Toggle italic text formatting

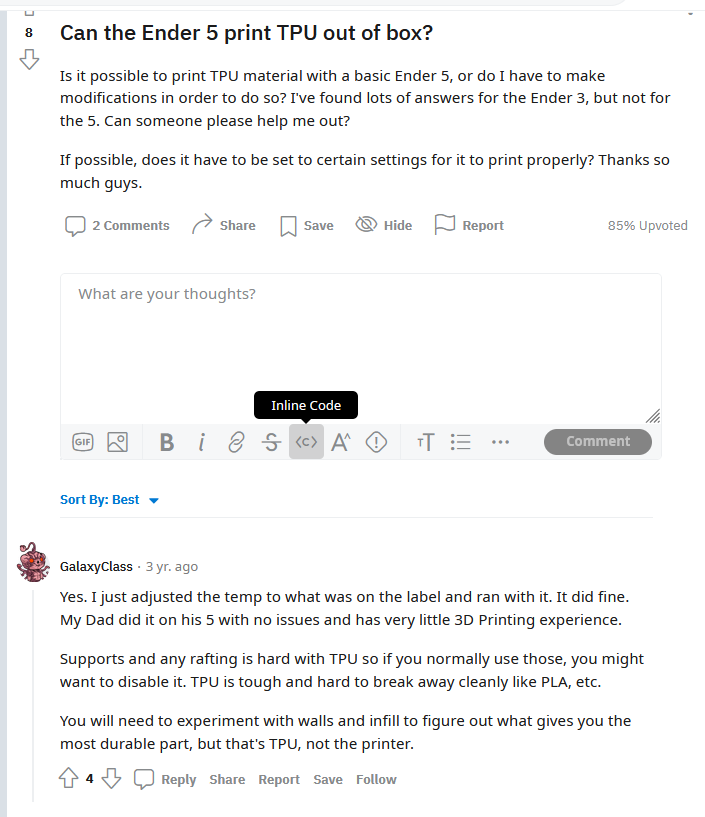[201, 442]
